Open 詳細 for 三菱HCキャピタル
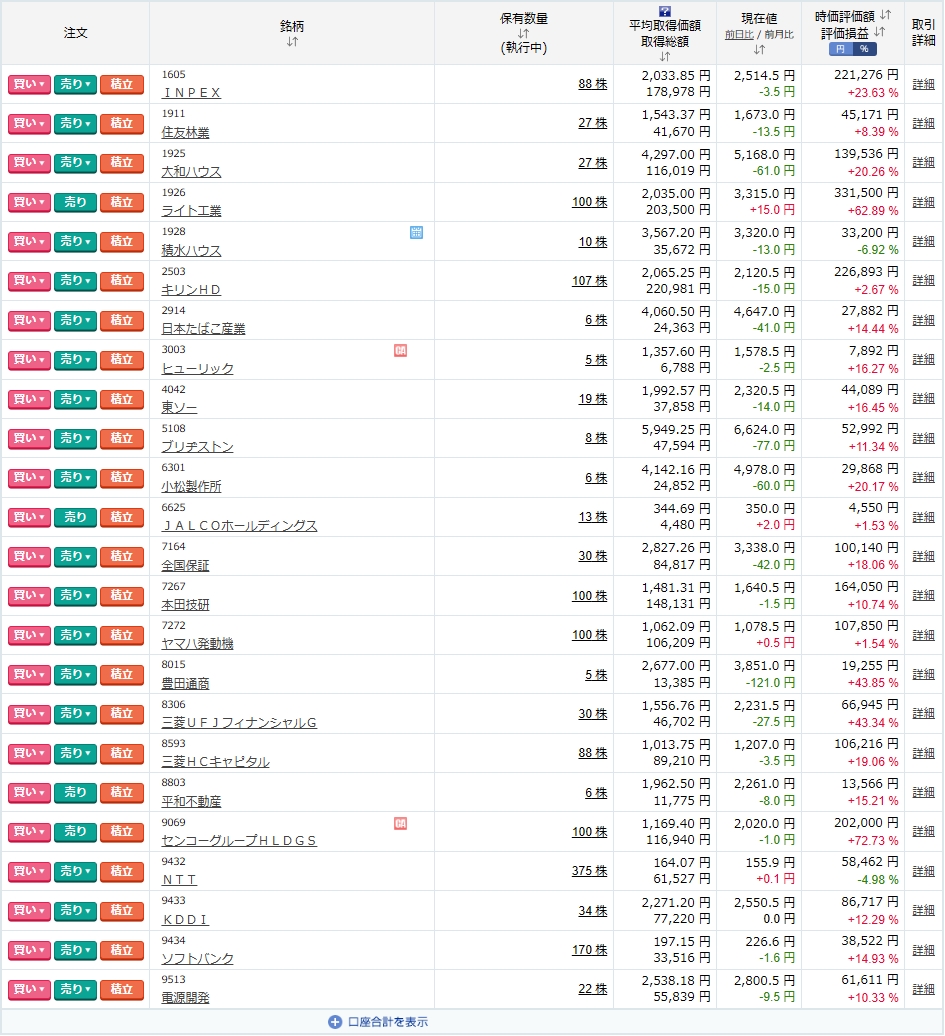 [x=923, y=753]
